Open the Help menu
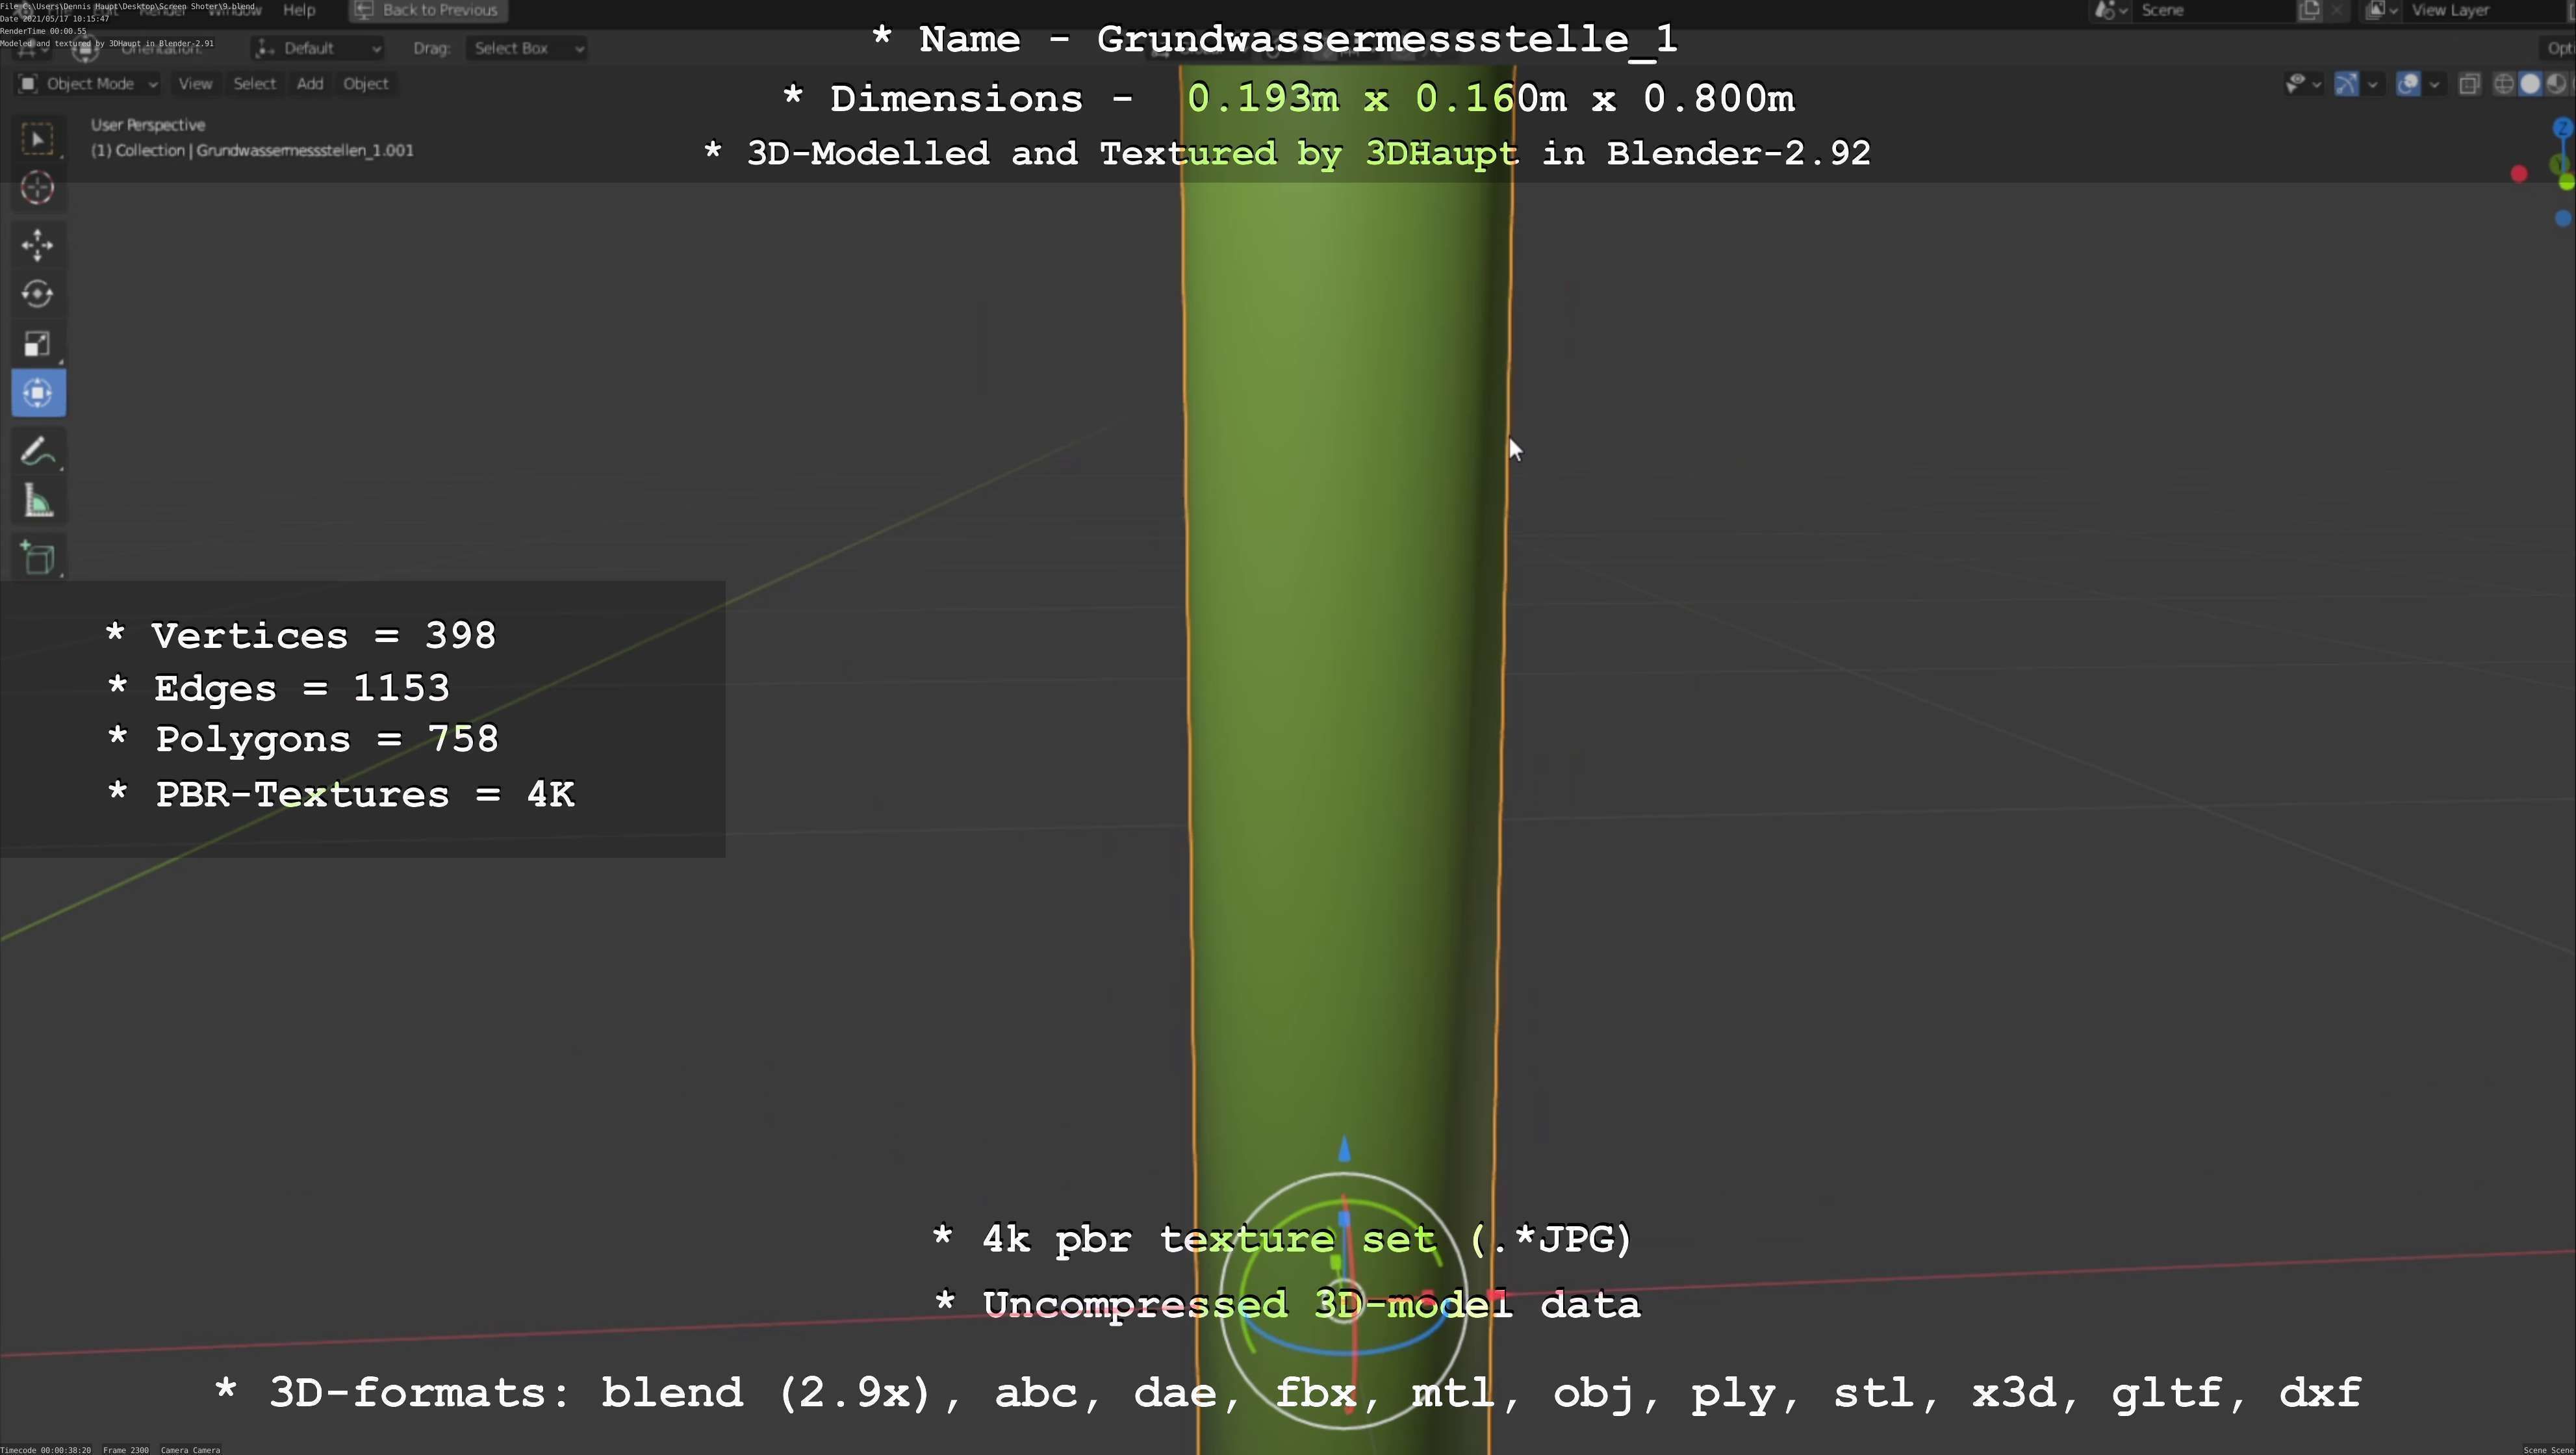Viewport: 2576px width, 1455px height. point(299,10)
